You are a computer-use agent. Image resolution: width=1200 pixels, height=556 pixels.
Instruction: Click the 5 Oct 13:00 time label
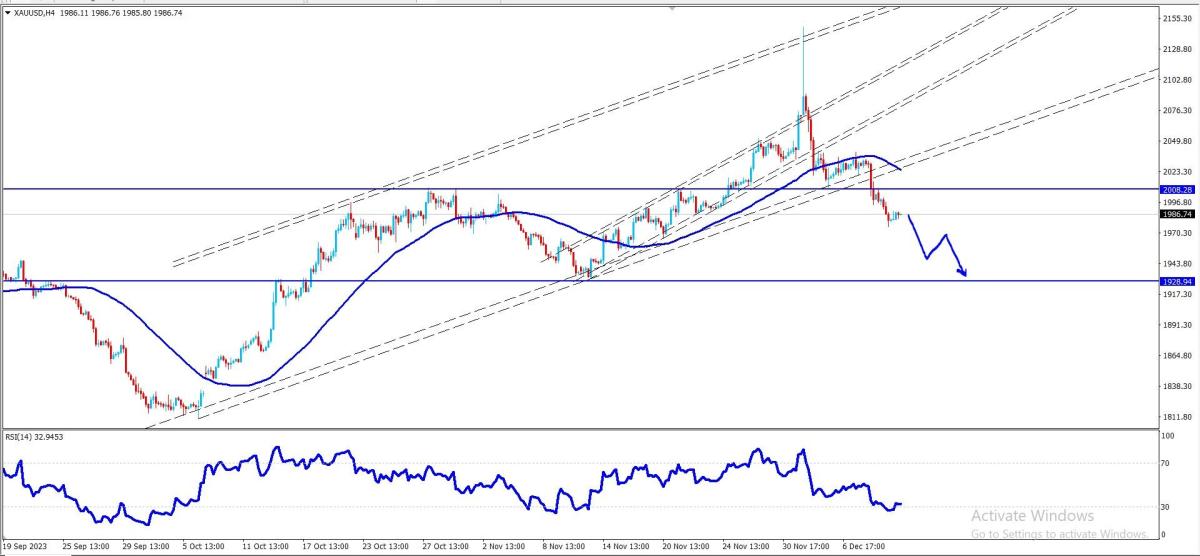(205, 548)
